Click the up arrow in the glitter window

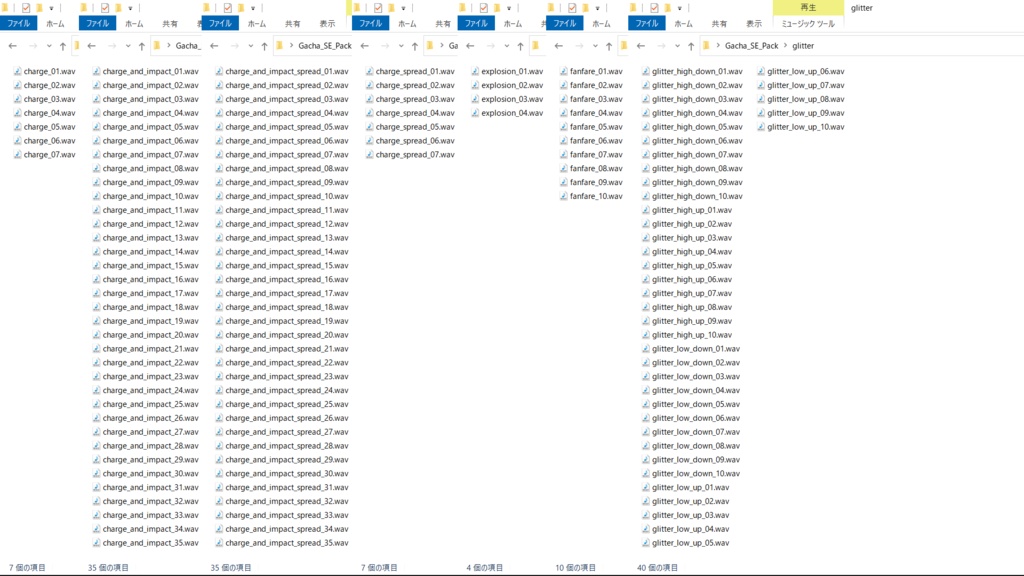click(x=691, y=46)
